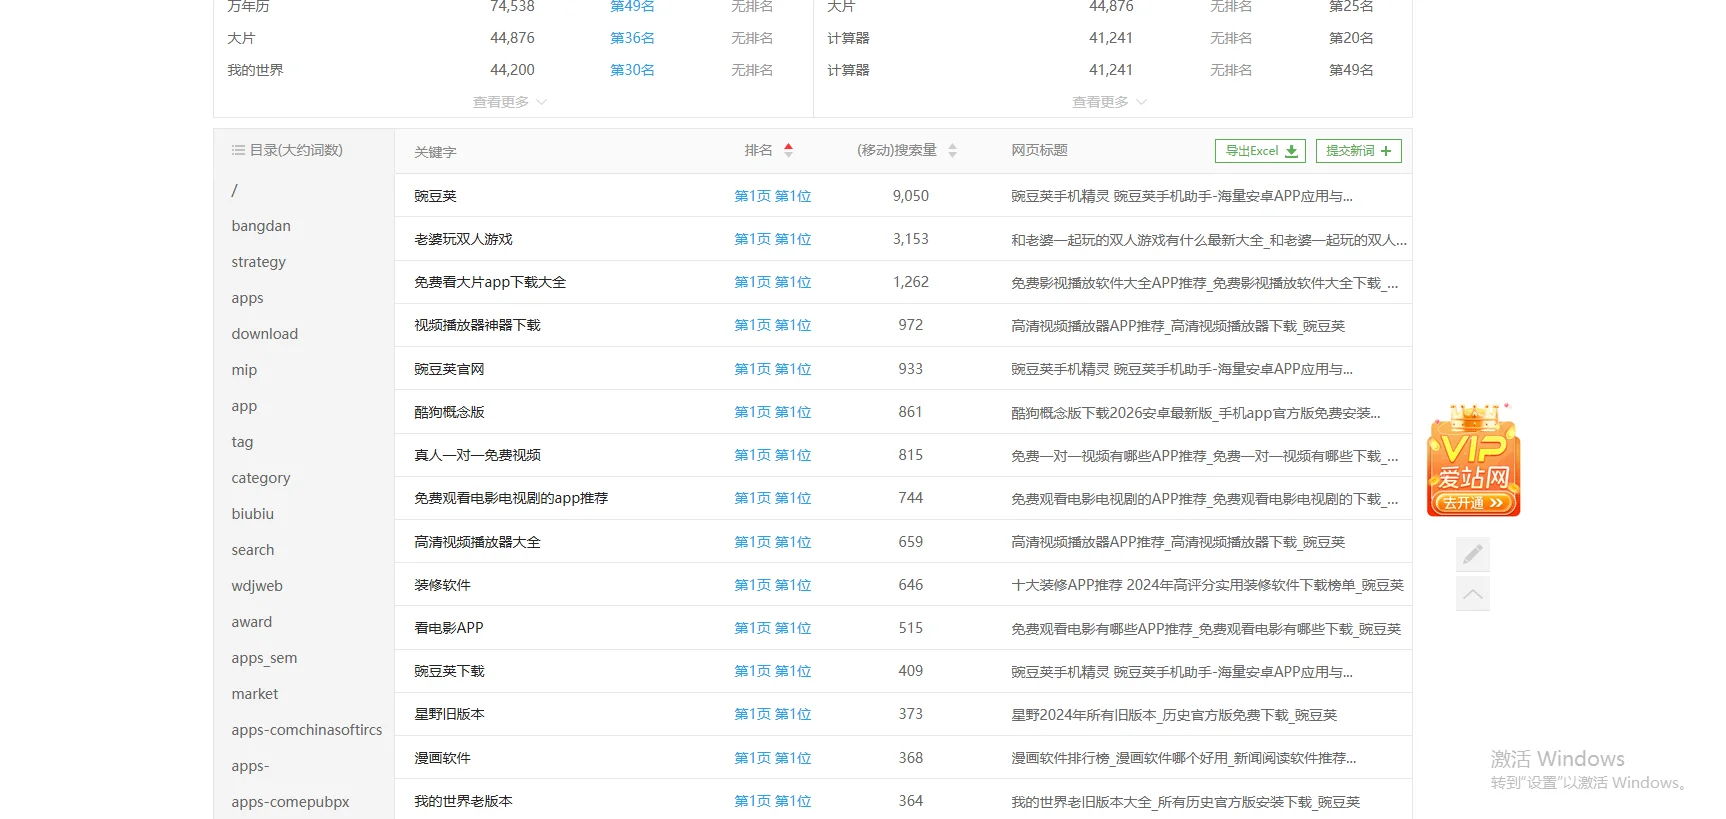Click the page title starting 酷狗概念版下载2026
This screenshot has width=1726, height=819.
click(x=1196, y=412)
